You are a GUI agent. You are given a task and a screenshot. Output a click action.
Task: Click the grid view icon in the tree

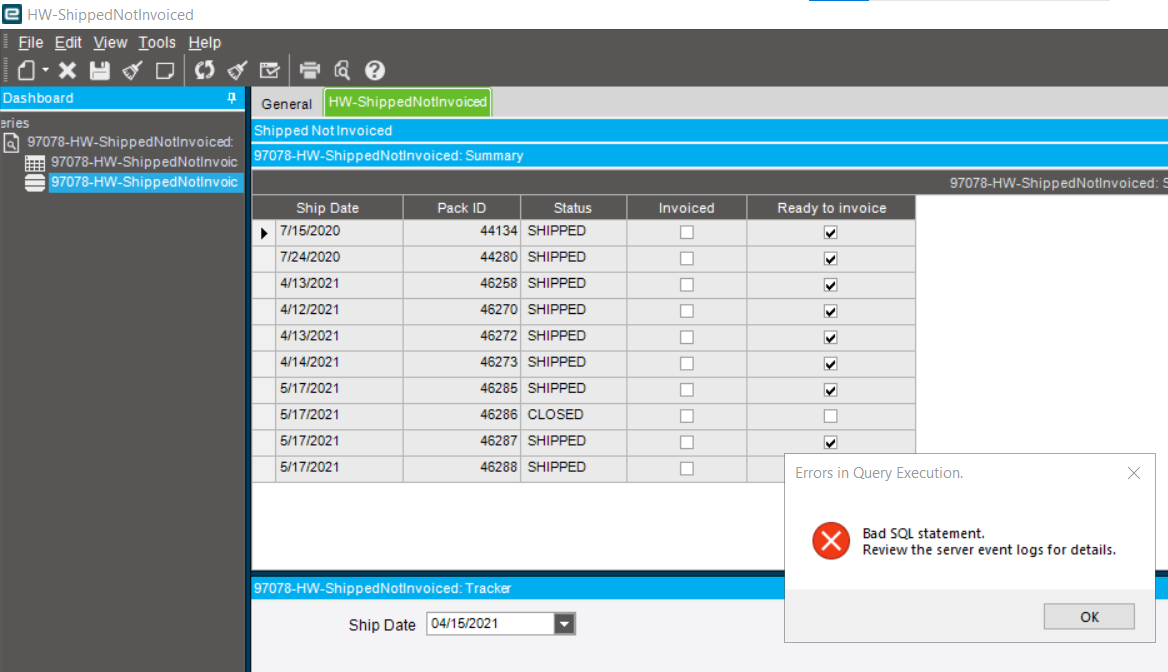[x=35, y=162]
